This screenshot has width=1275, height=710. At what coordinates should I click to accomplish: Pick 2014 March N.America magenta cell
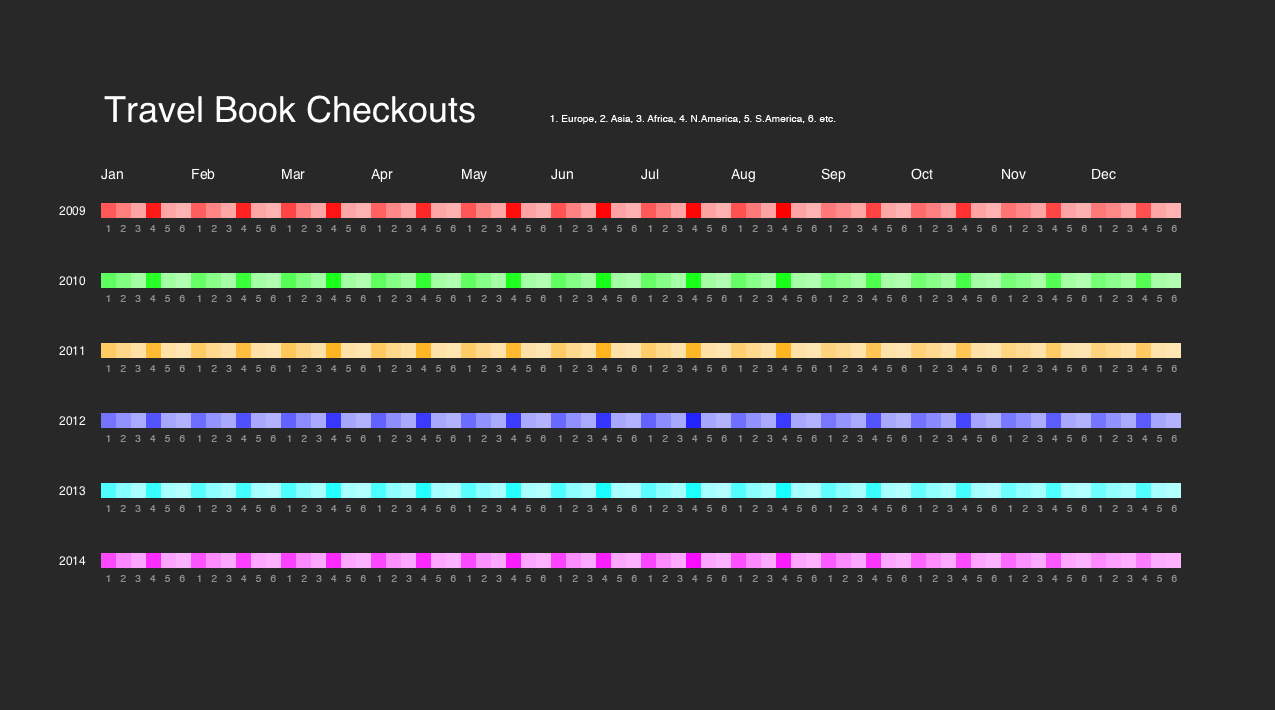pos(333,561)
